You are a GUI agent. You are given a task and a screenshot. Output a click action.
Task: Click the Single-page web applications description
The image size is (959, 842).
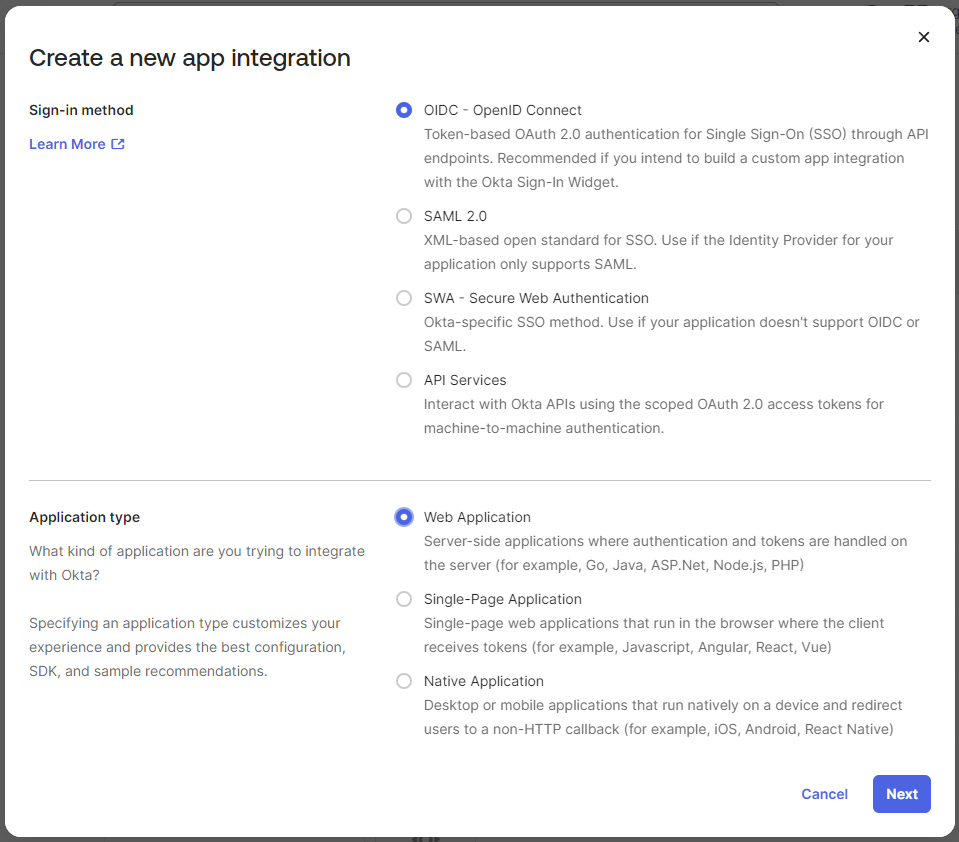click(653, 635)
